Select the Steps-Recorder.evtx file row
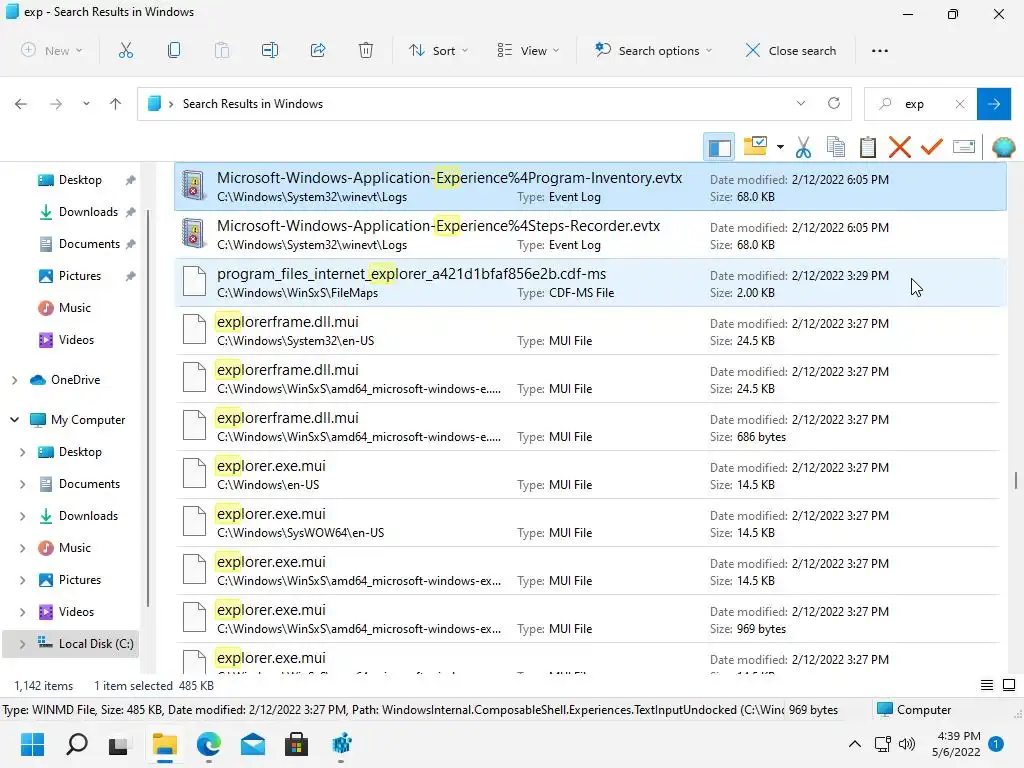The height and width of the screenshot is (768, 1024). click(590, 234)
